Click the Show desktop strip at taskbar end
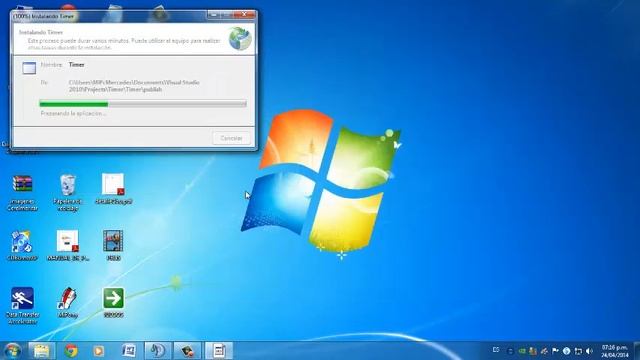 coord(637,351)
